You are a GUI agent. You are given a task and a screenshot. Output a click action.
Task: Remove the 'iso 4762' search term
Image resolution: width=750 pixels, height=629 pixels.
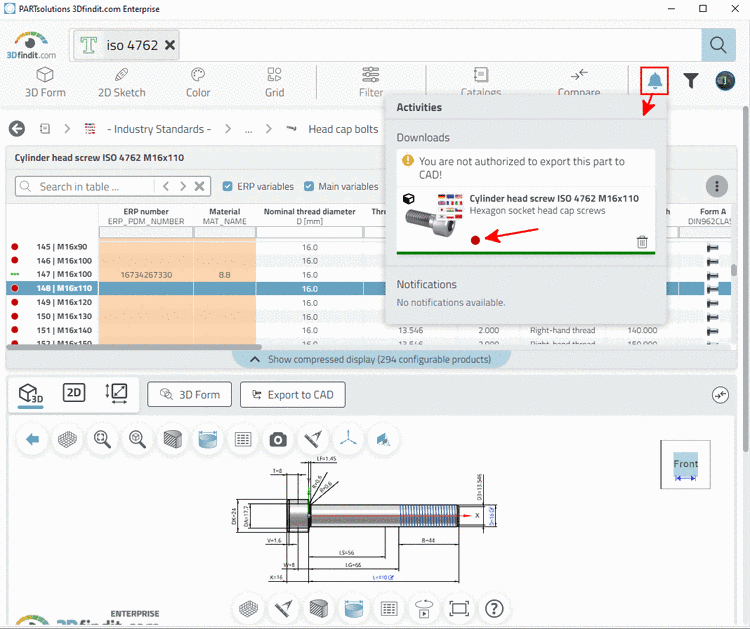point(170,45)
